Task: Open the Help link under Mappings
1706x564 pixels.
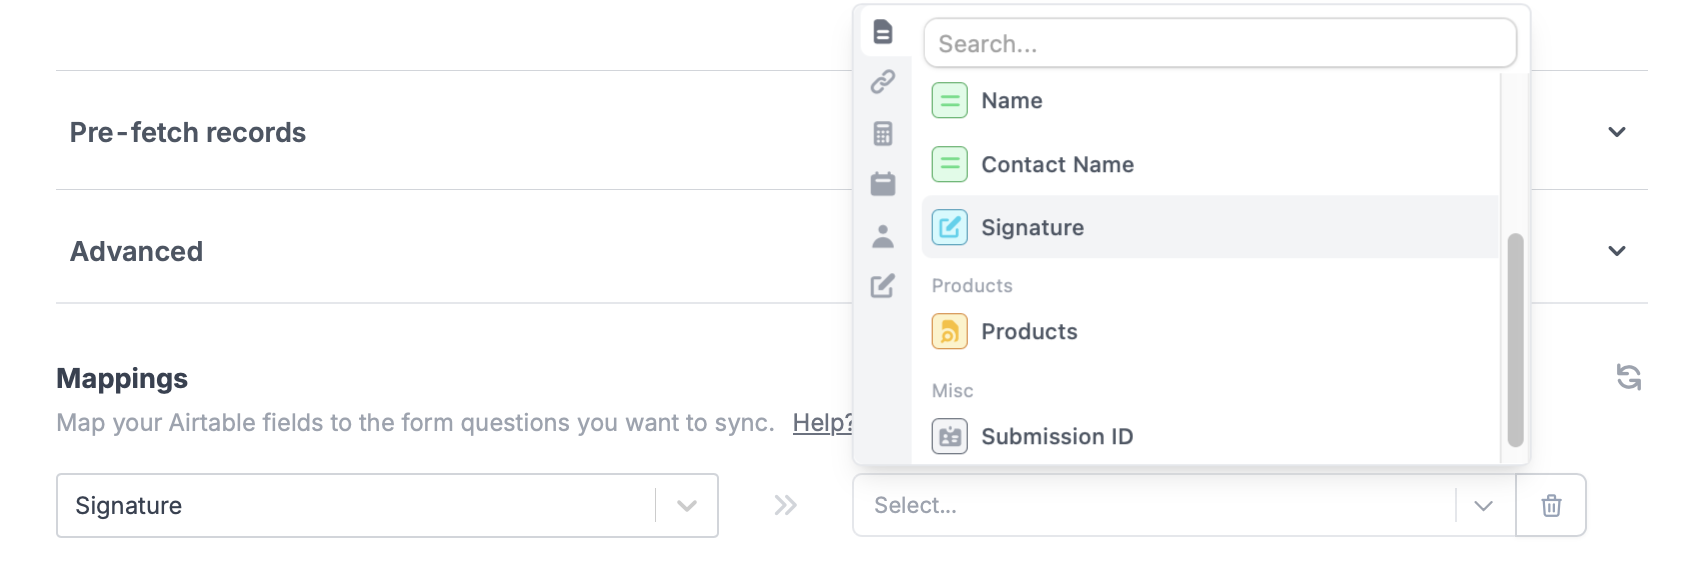Action: 822,423
